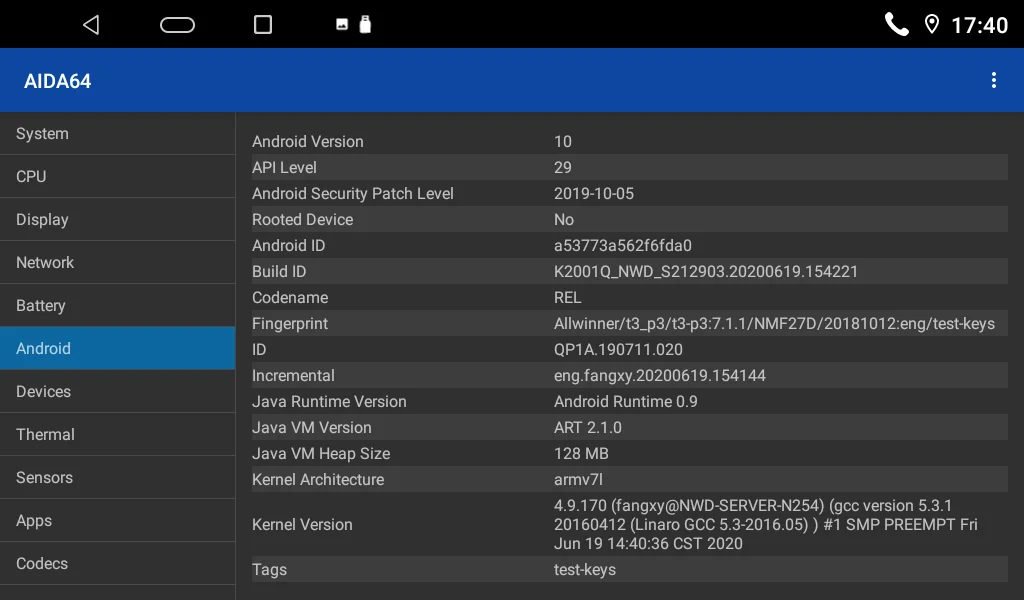Open the AIDA64 three-dot overflow menu
The width and height of the screenshot is (1024, 600).
993,80
